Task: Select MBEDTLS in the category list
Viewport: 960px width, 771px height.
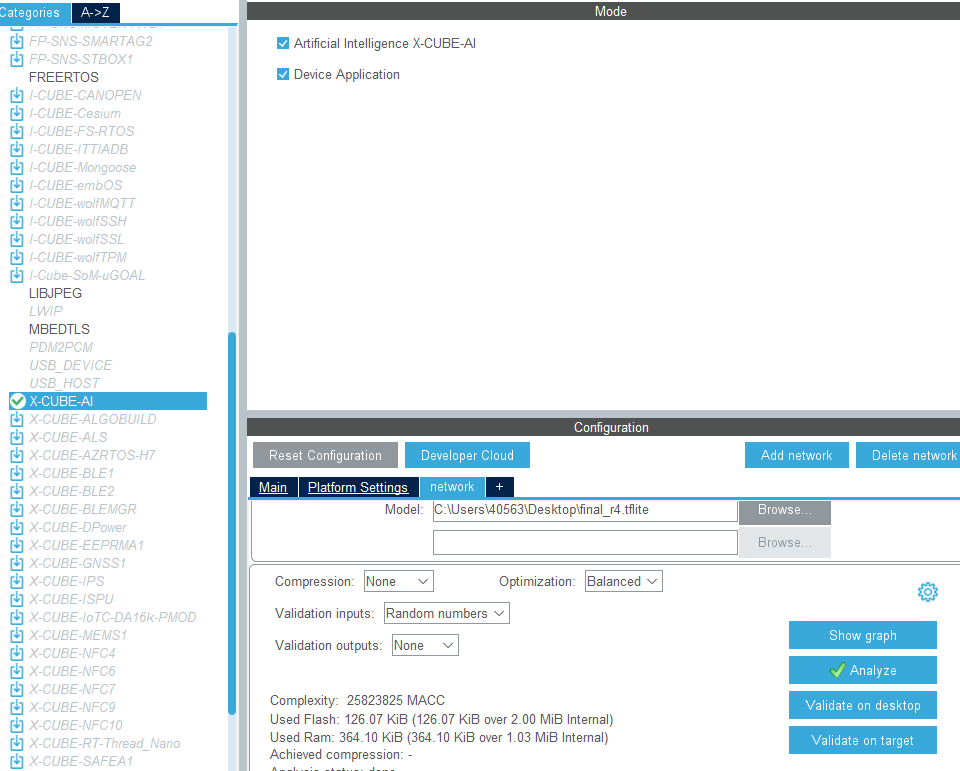Action: point(59,329)
